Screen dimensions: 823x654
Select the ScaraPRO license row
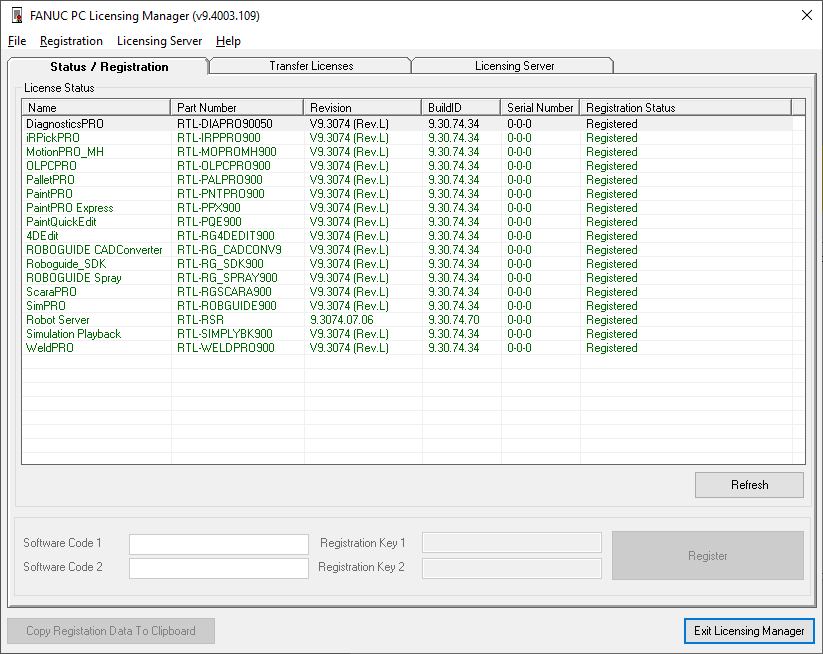pos(407,292)
